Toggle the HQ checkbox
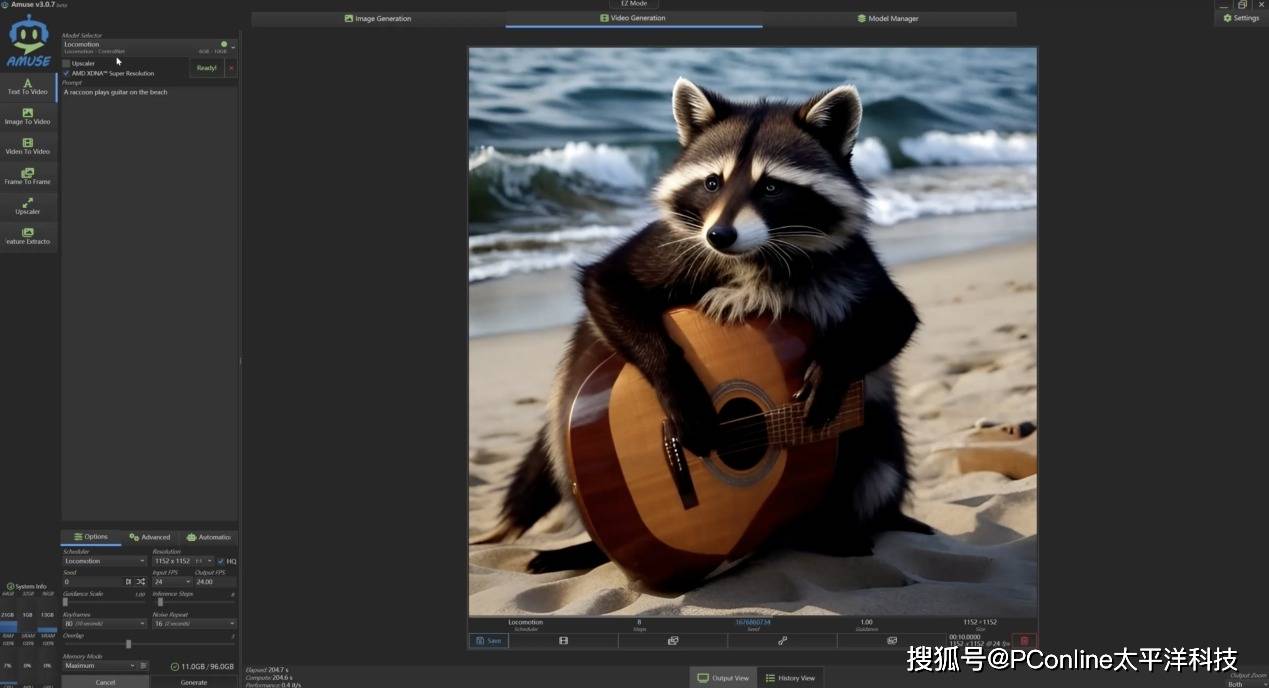1269x688 pixels. [x=221, y=561]
